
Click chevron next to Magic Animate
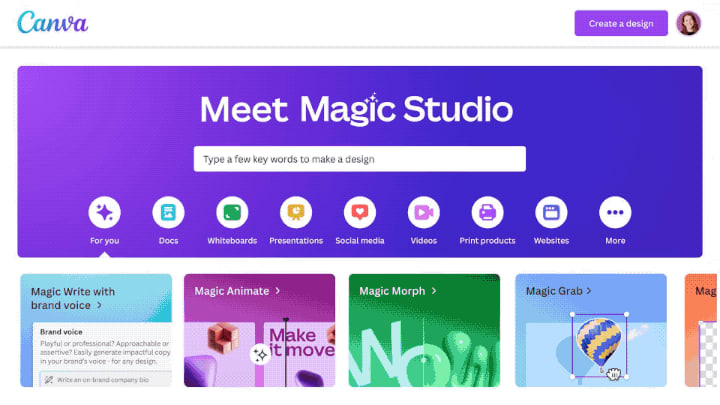277,291
